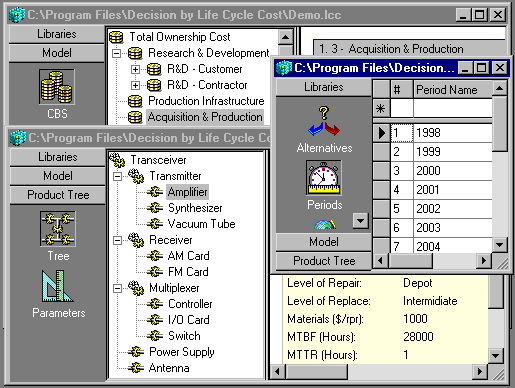This screenshot has height=388, width=515.
Task: Collapse the Multiplexer branch
Action: tap(117, 288)
